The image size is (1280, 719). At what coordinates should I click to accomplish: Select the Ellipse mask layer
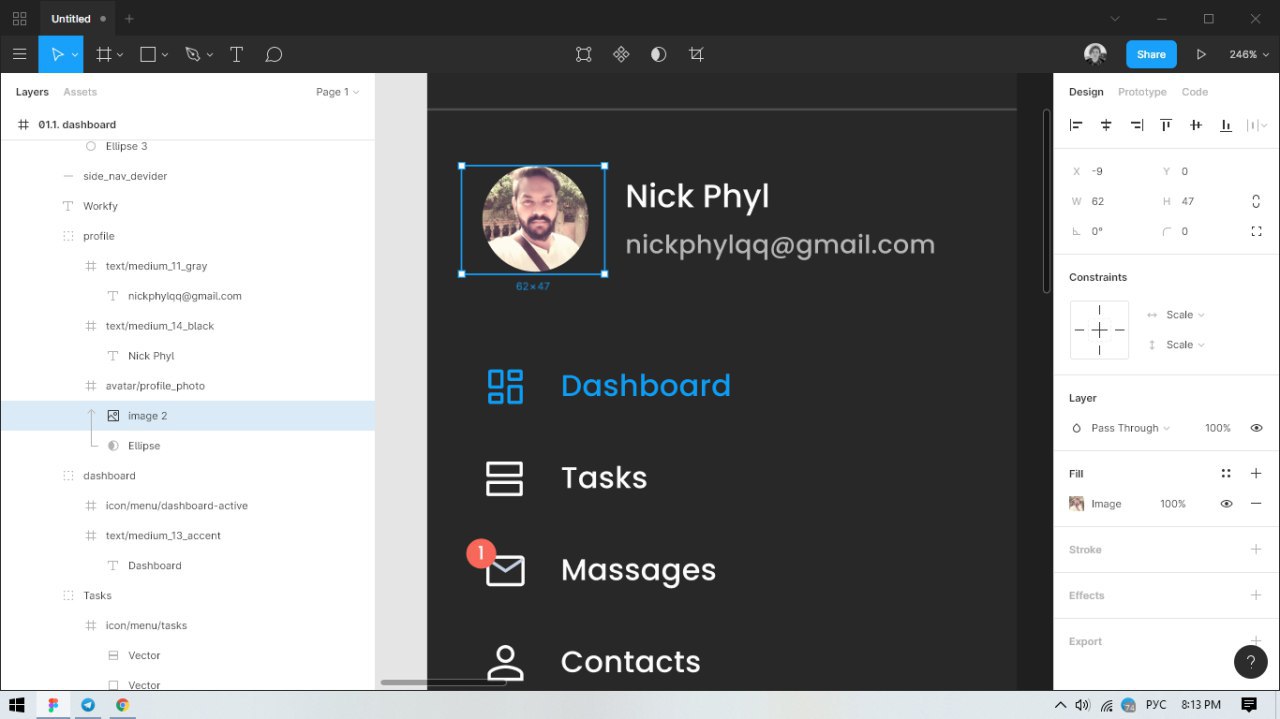pos(187,446)
